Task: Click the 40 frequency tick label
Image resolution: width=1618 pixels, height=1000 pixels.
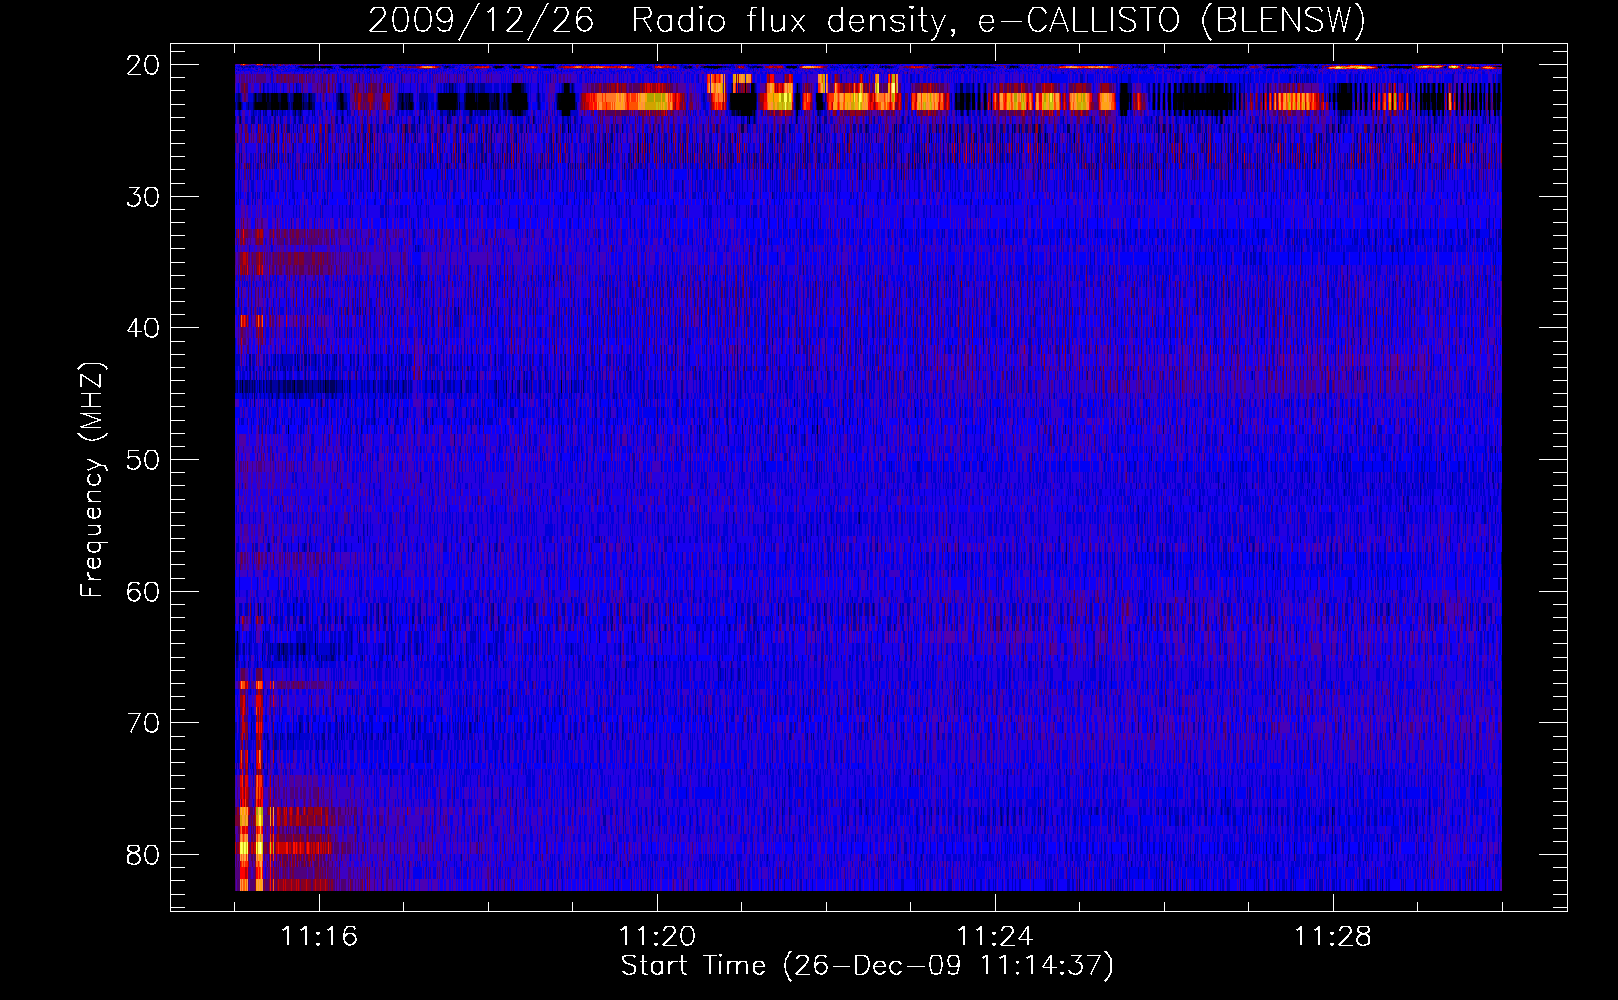Action: [143, 328]
